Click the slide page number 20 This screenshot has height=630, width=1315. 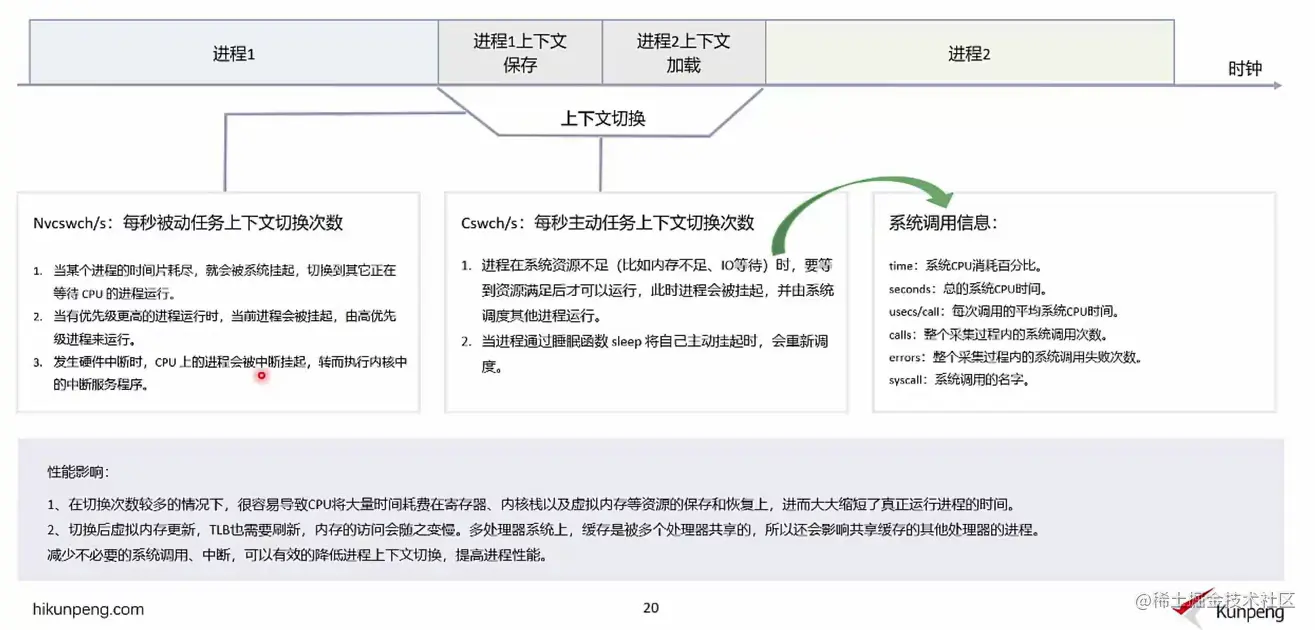pyautogui.click(x=651, y=608)
